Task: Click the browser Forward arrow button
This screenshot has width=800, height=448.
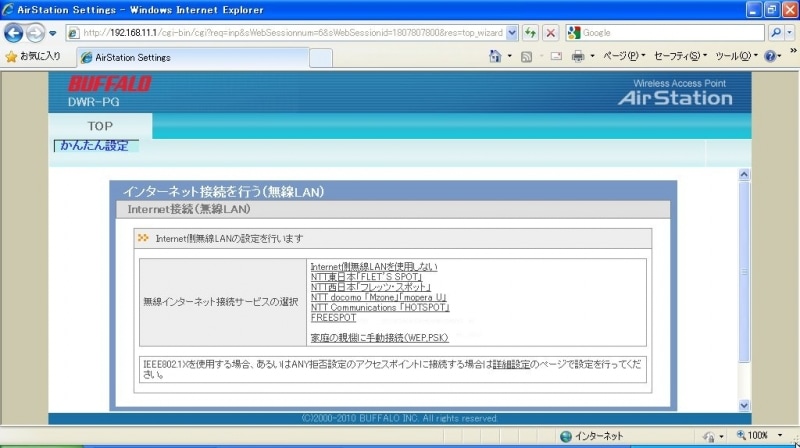Action: tap(35, 33)
